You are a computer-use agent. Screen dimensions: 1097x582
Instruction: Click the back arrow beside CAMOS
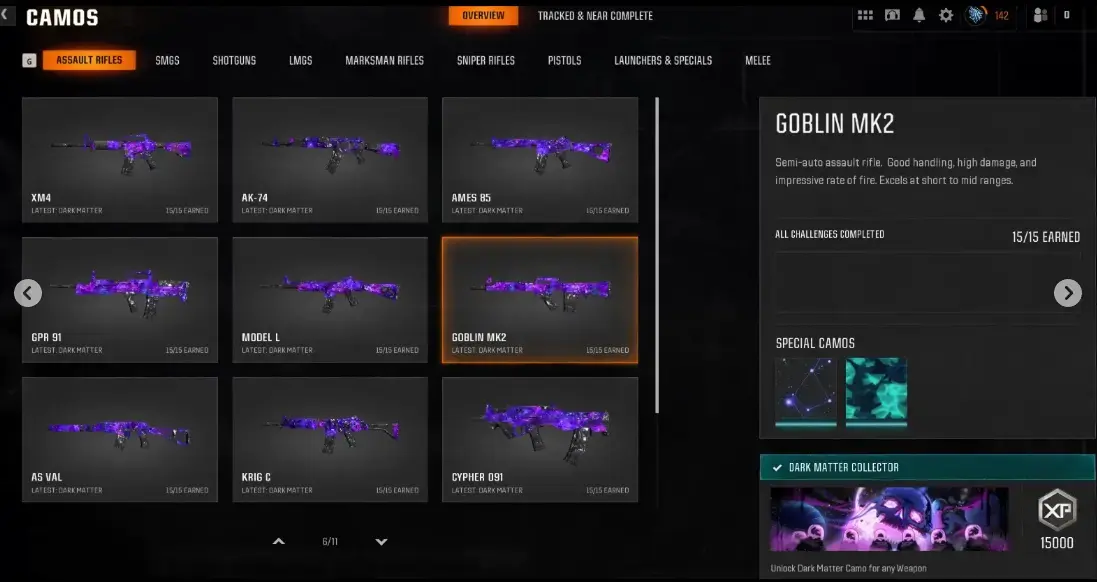click(x=5, y=15)
